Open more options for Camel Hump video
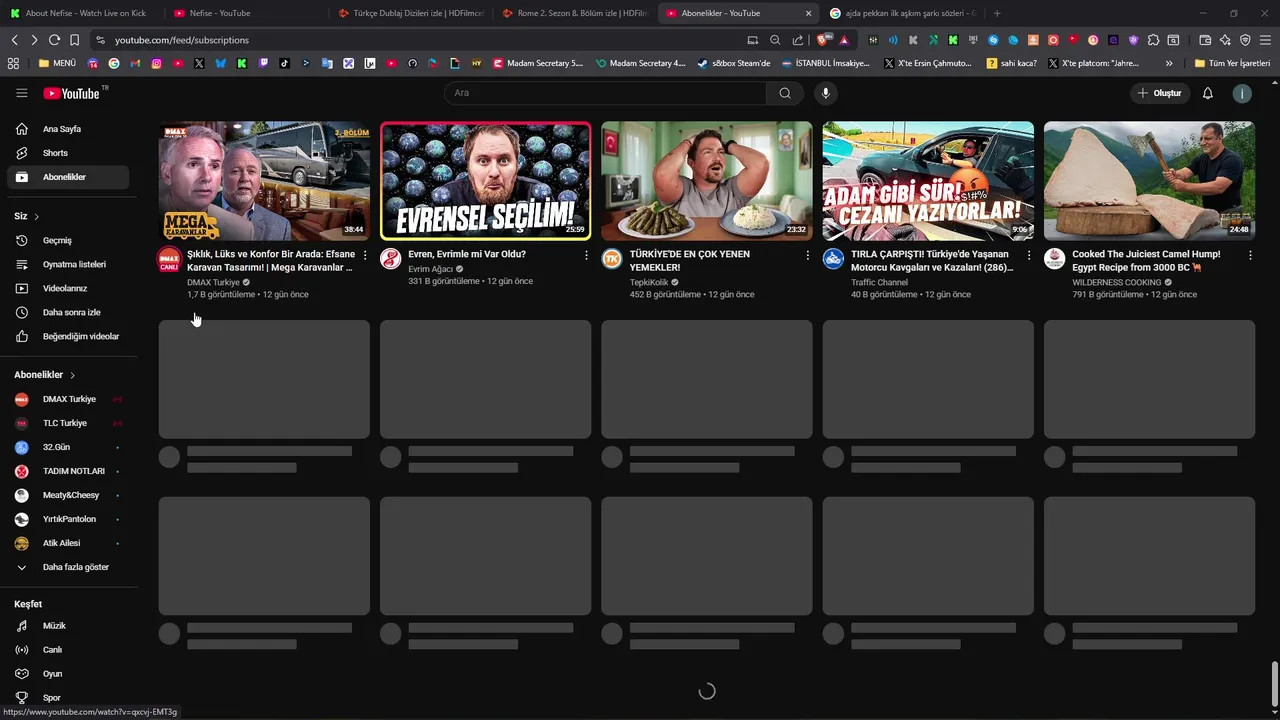Screen dimensions: 1280x720 (x=1250, y=255)
